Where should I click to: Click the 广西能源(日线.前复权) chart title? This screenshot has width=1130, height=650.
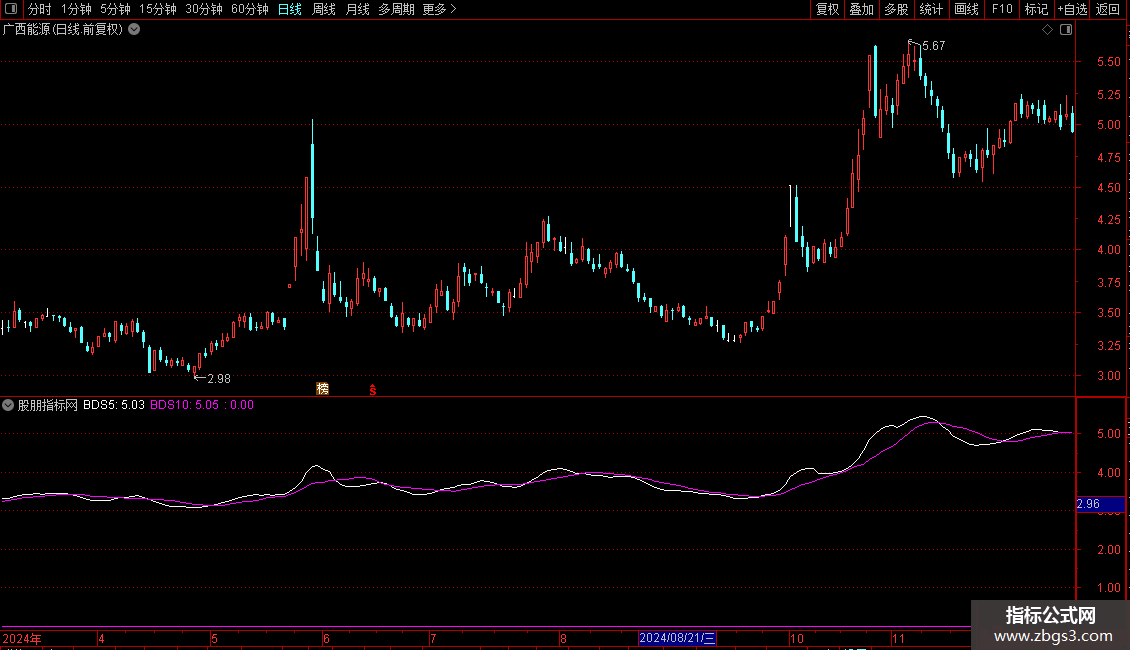[63, 30]
